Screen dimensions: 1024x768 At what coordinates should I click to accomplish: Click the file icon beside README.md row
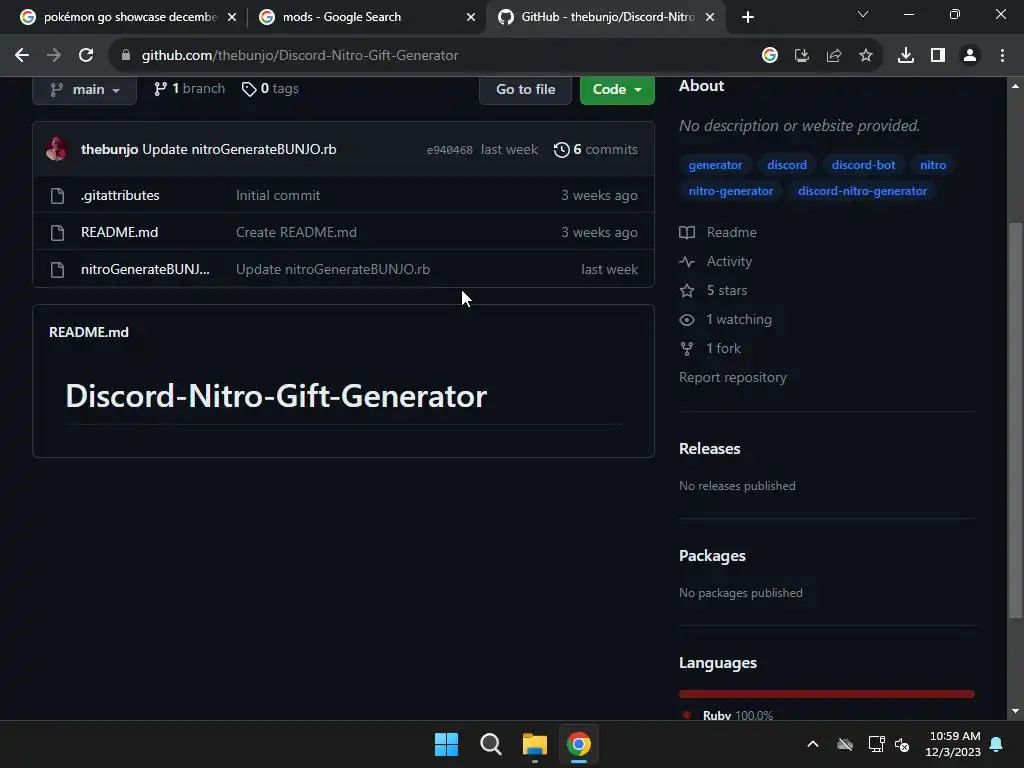[57, 232]
